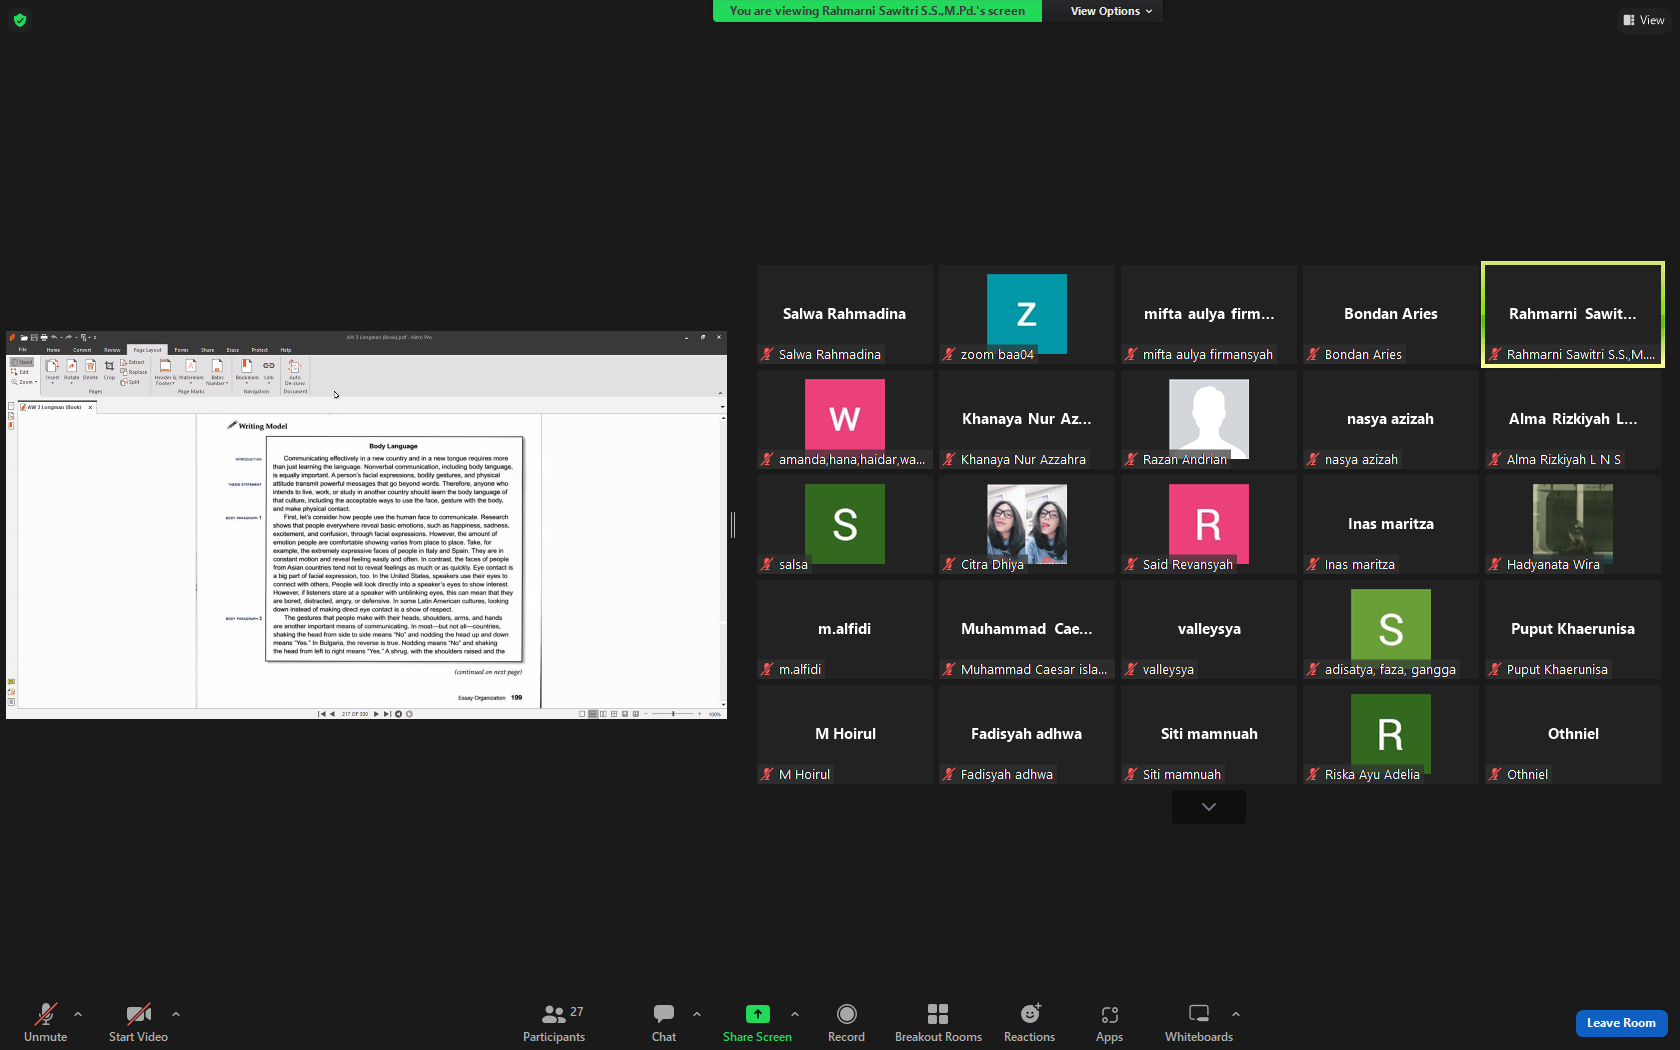Open Whiteboards
The height and width of the screenshot is (1050, 1680).
pos(1199,1024)
